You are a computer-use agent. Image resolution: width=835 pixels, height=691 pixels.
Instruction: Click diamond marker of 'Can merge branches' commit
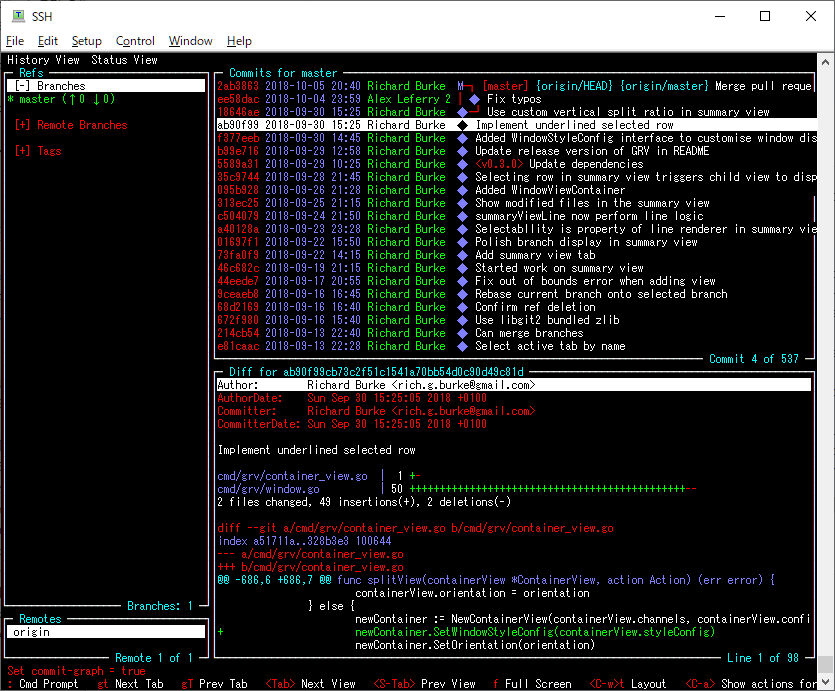(462, 333)
